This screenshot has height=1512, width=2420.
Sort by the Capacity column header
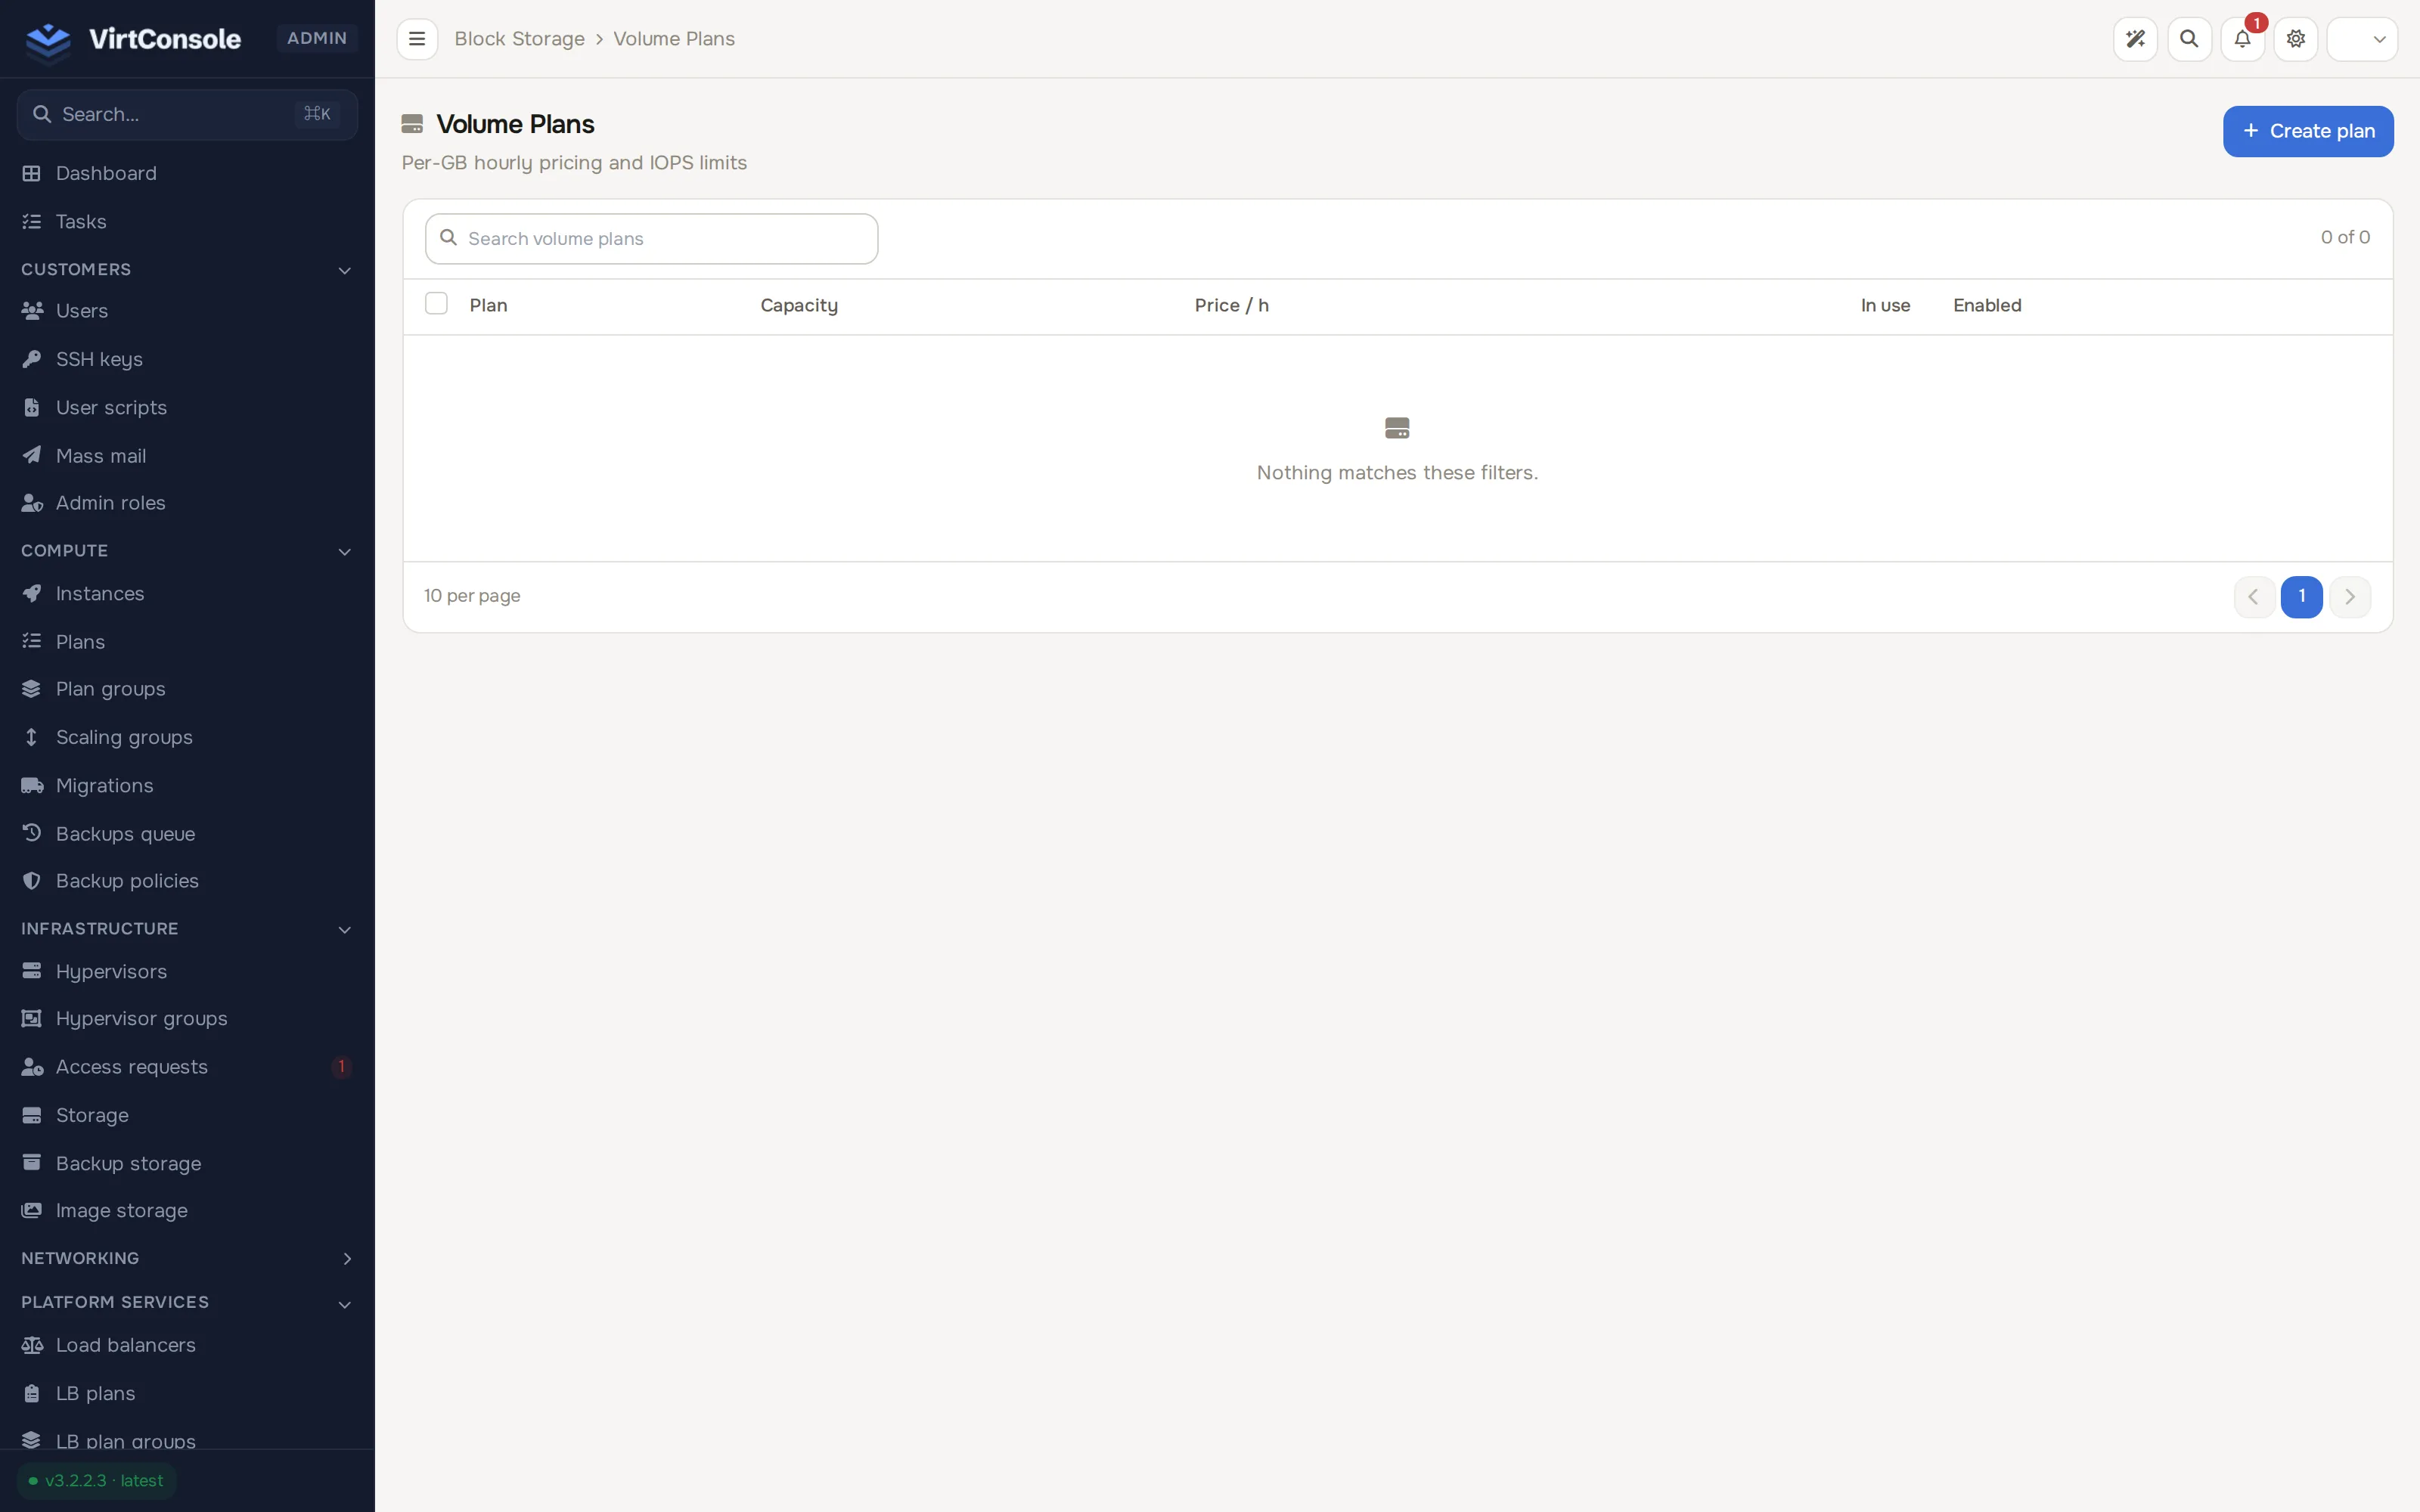(x=799, y=306)
